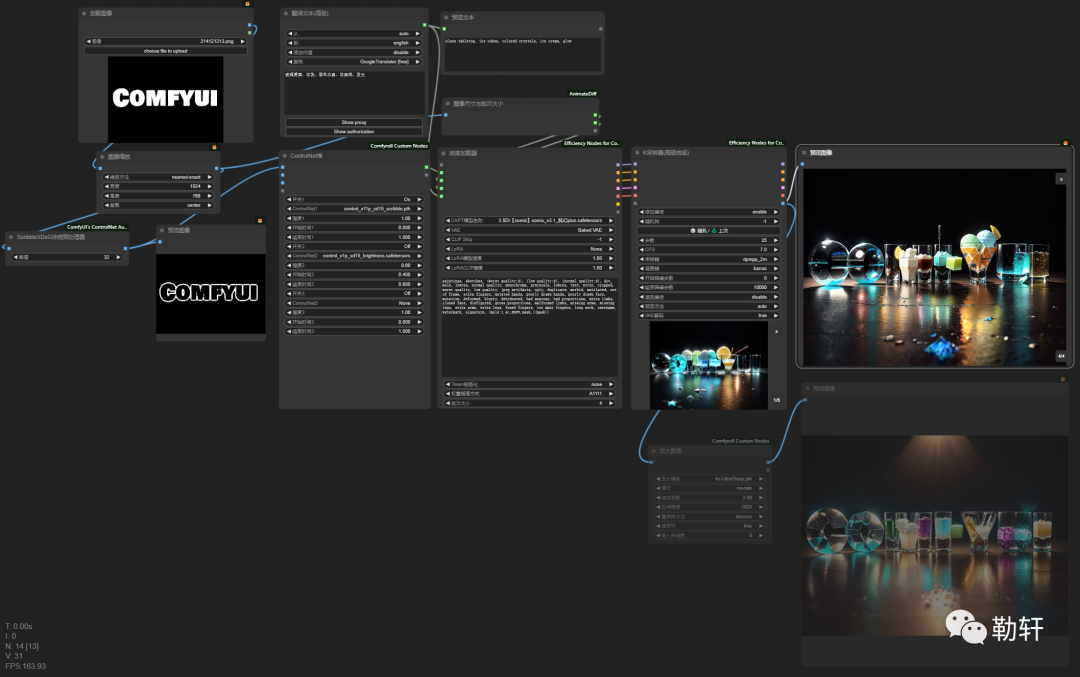This screenshot has width=1080, height=677.
Task: Open the nearest-exact scaling method dropdown
Action: pos(158,177)
